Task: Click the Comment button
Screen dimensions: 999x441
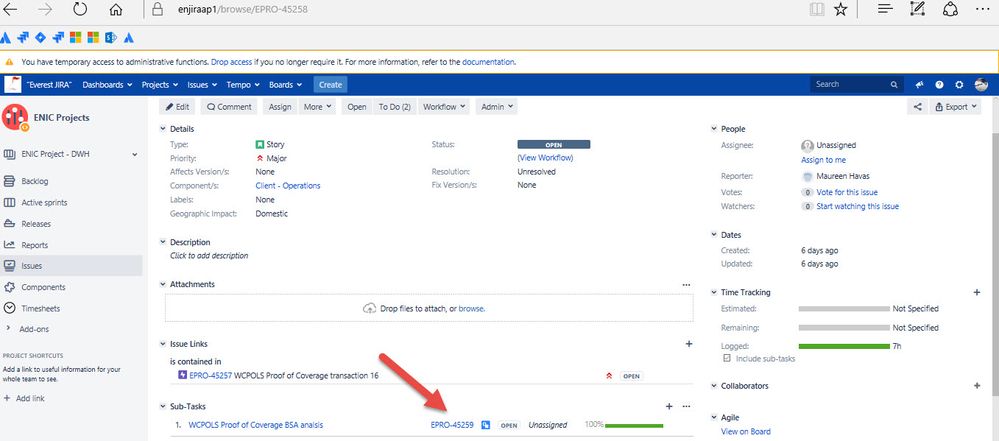Action: [229, 107]
